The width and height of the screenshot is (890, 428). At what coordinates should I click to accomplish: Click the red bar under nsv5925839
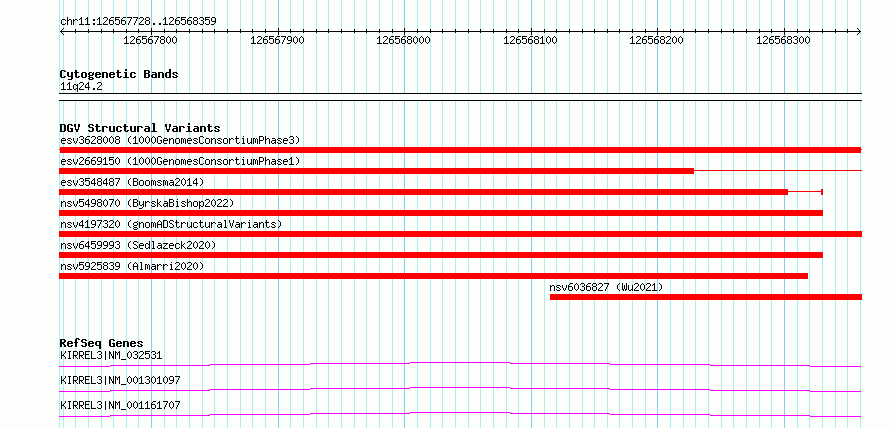pos(434,276)
